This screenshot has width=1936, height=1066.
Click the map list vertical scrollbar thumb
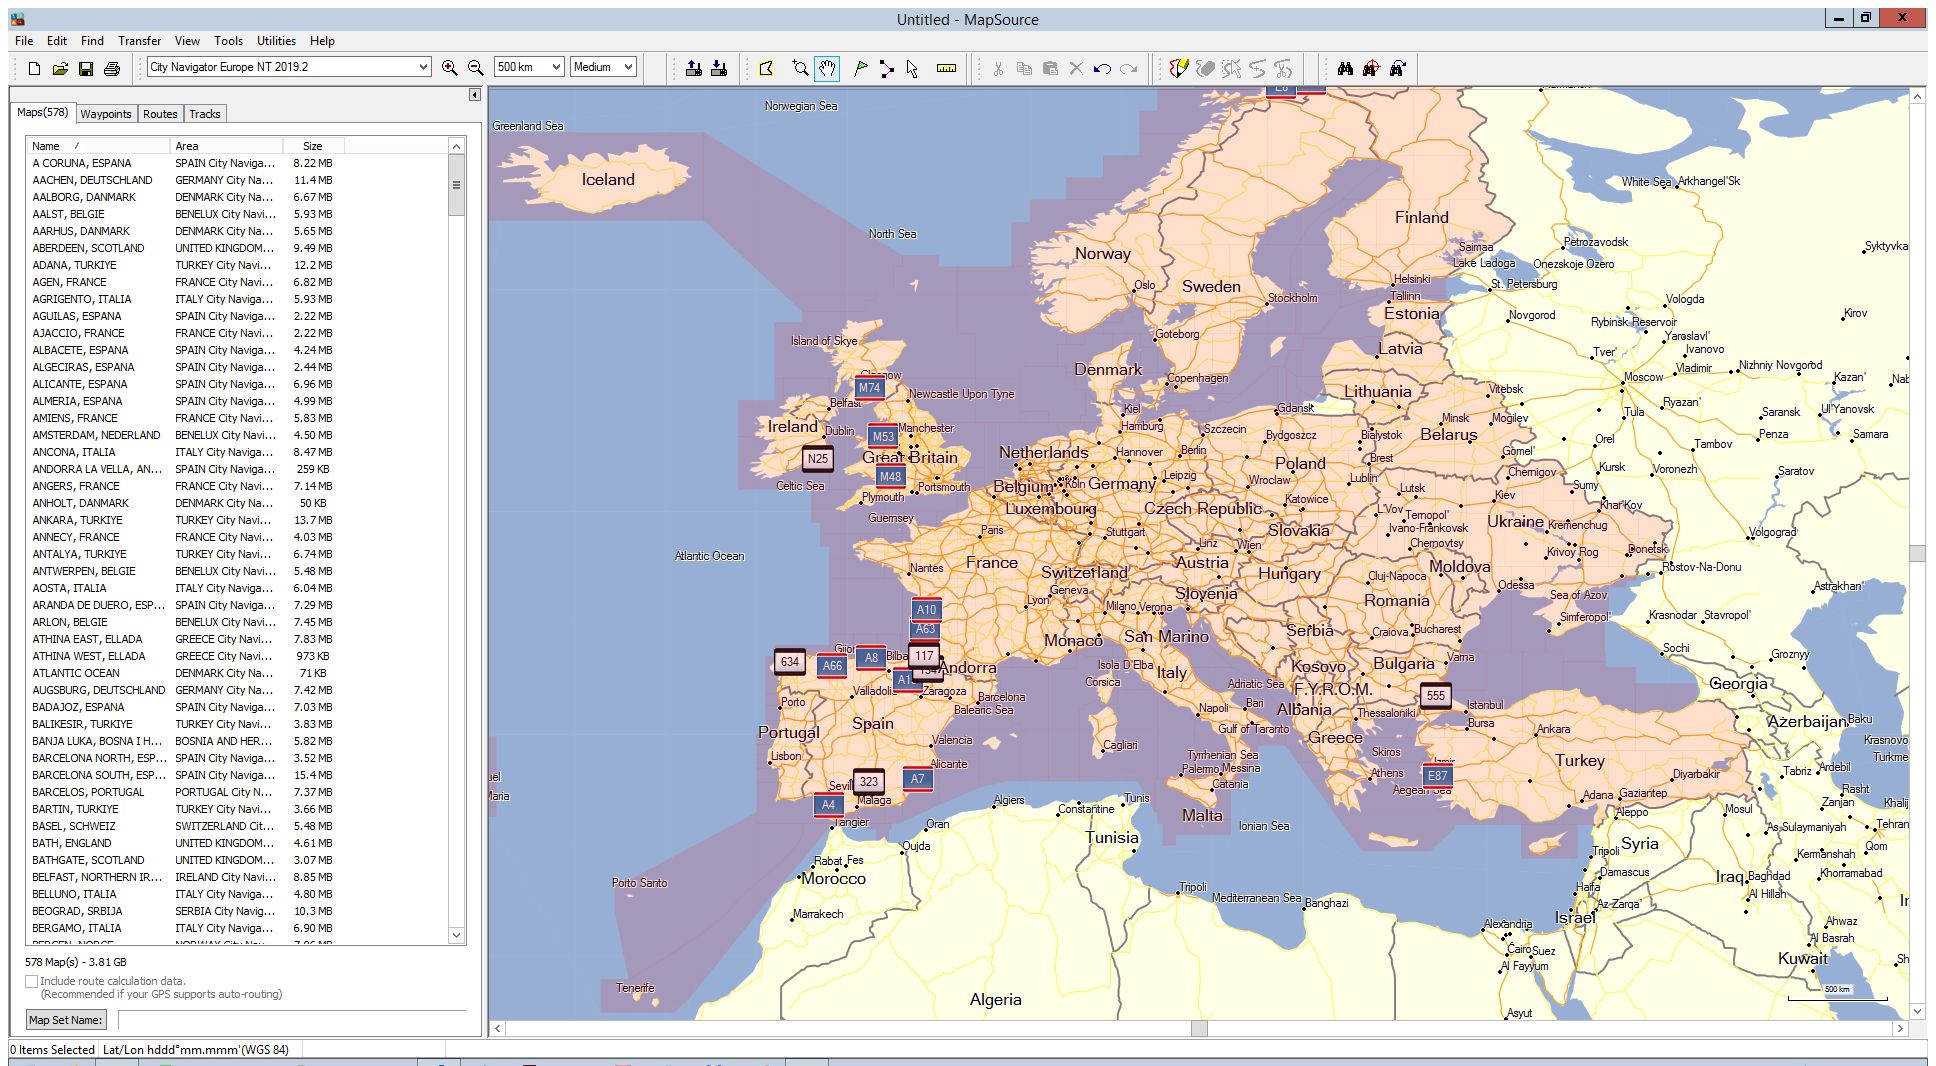tap(456, 186)
